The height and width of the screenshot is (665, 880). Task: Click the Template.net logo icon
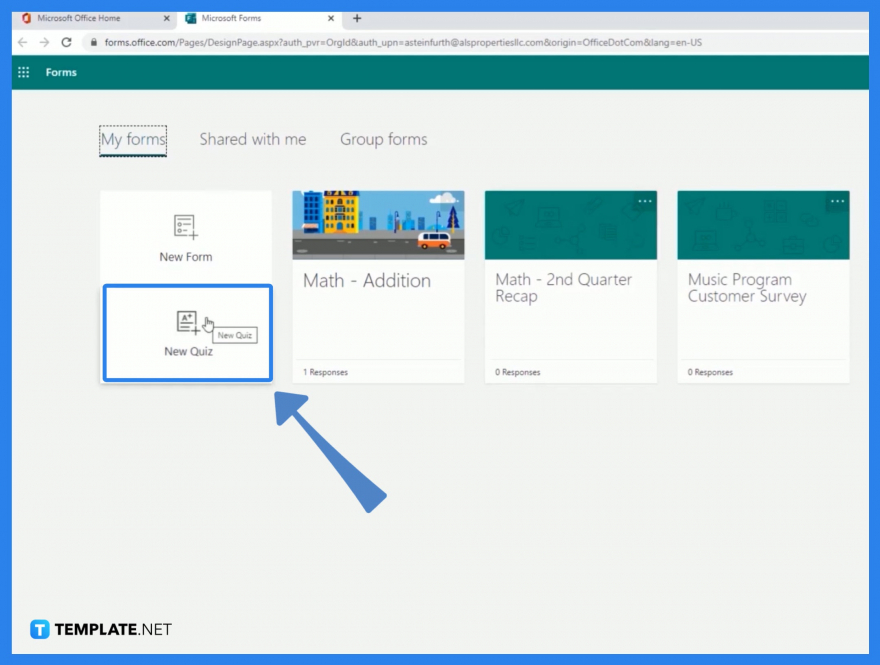click(x=40, y=629)
